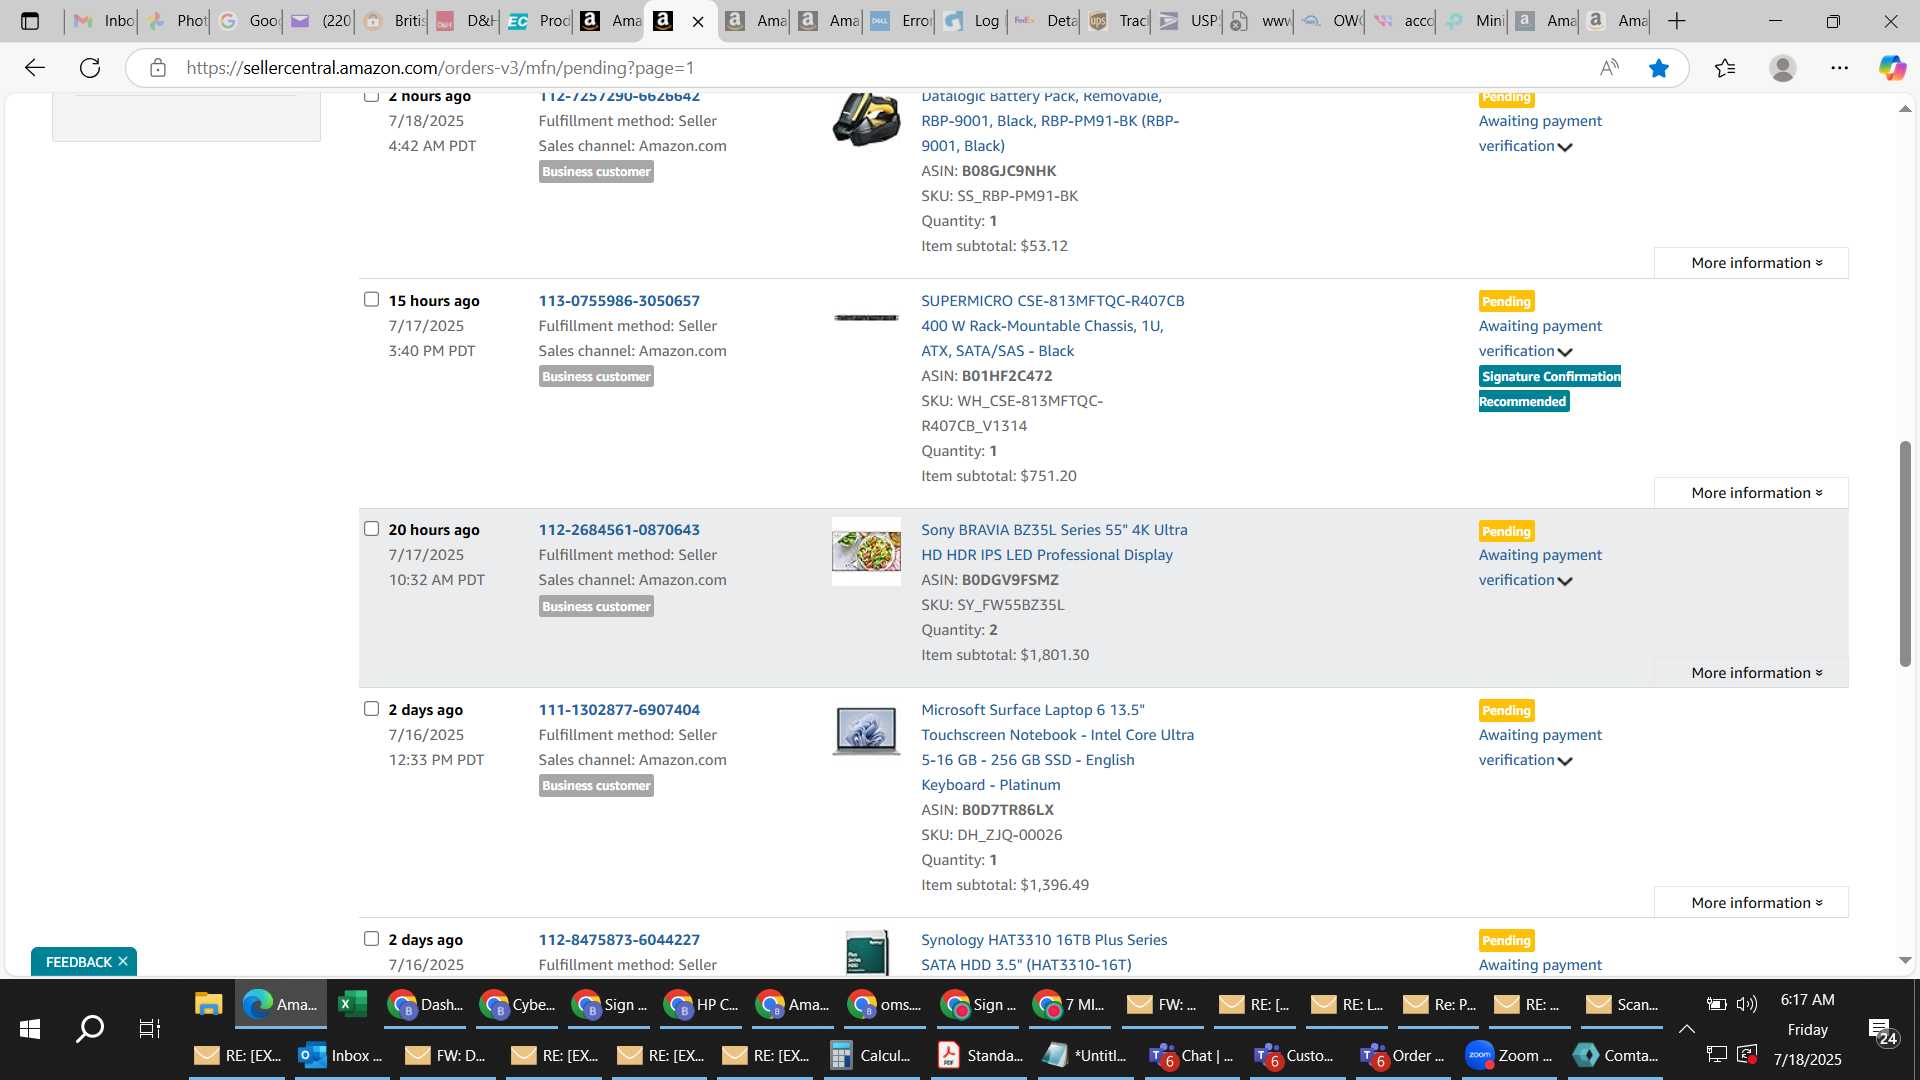Image resolution: width=1920 pixels, height=1080 pixels.
Task: Open Windows taskbar search
Action: pyautogui.click(x=90, y=1028)
